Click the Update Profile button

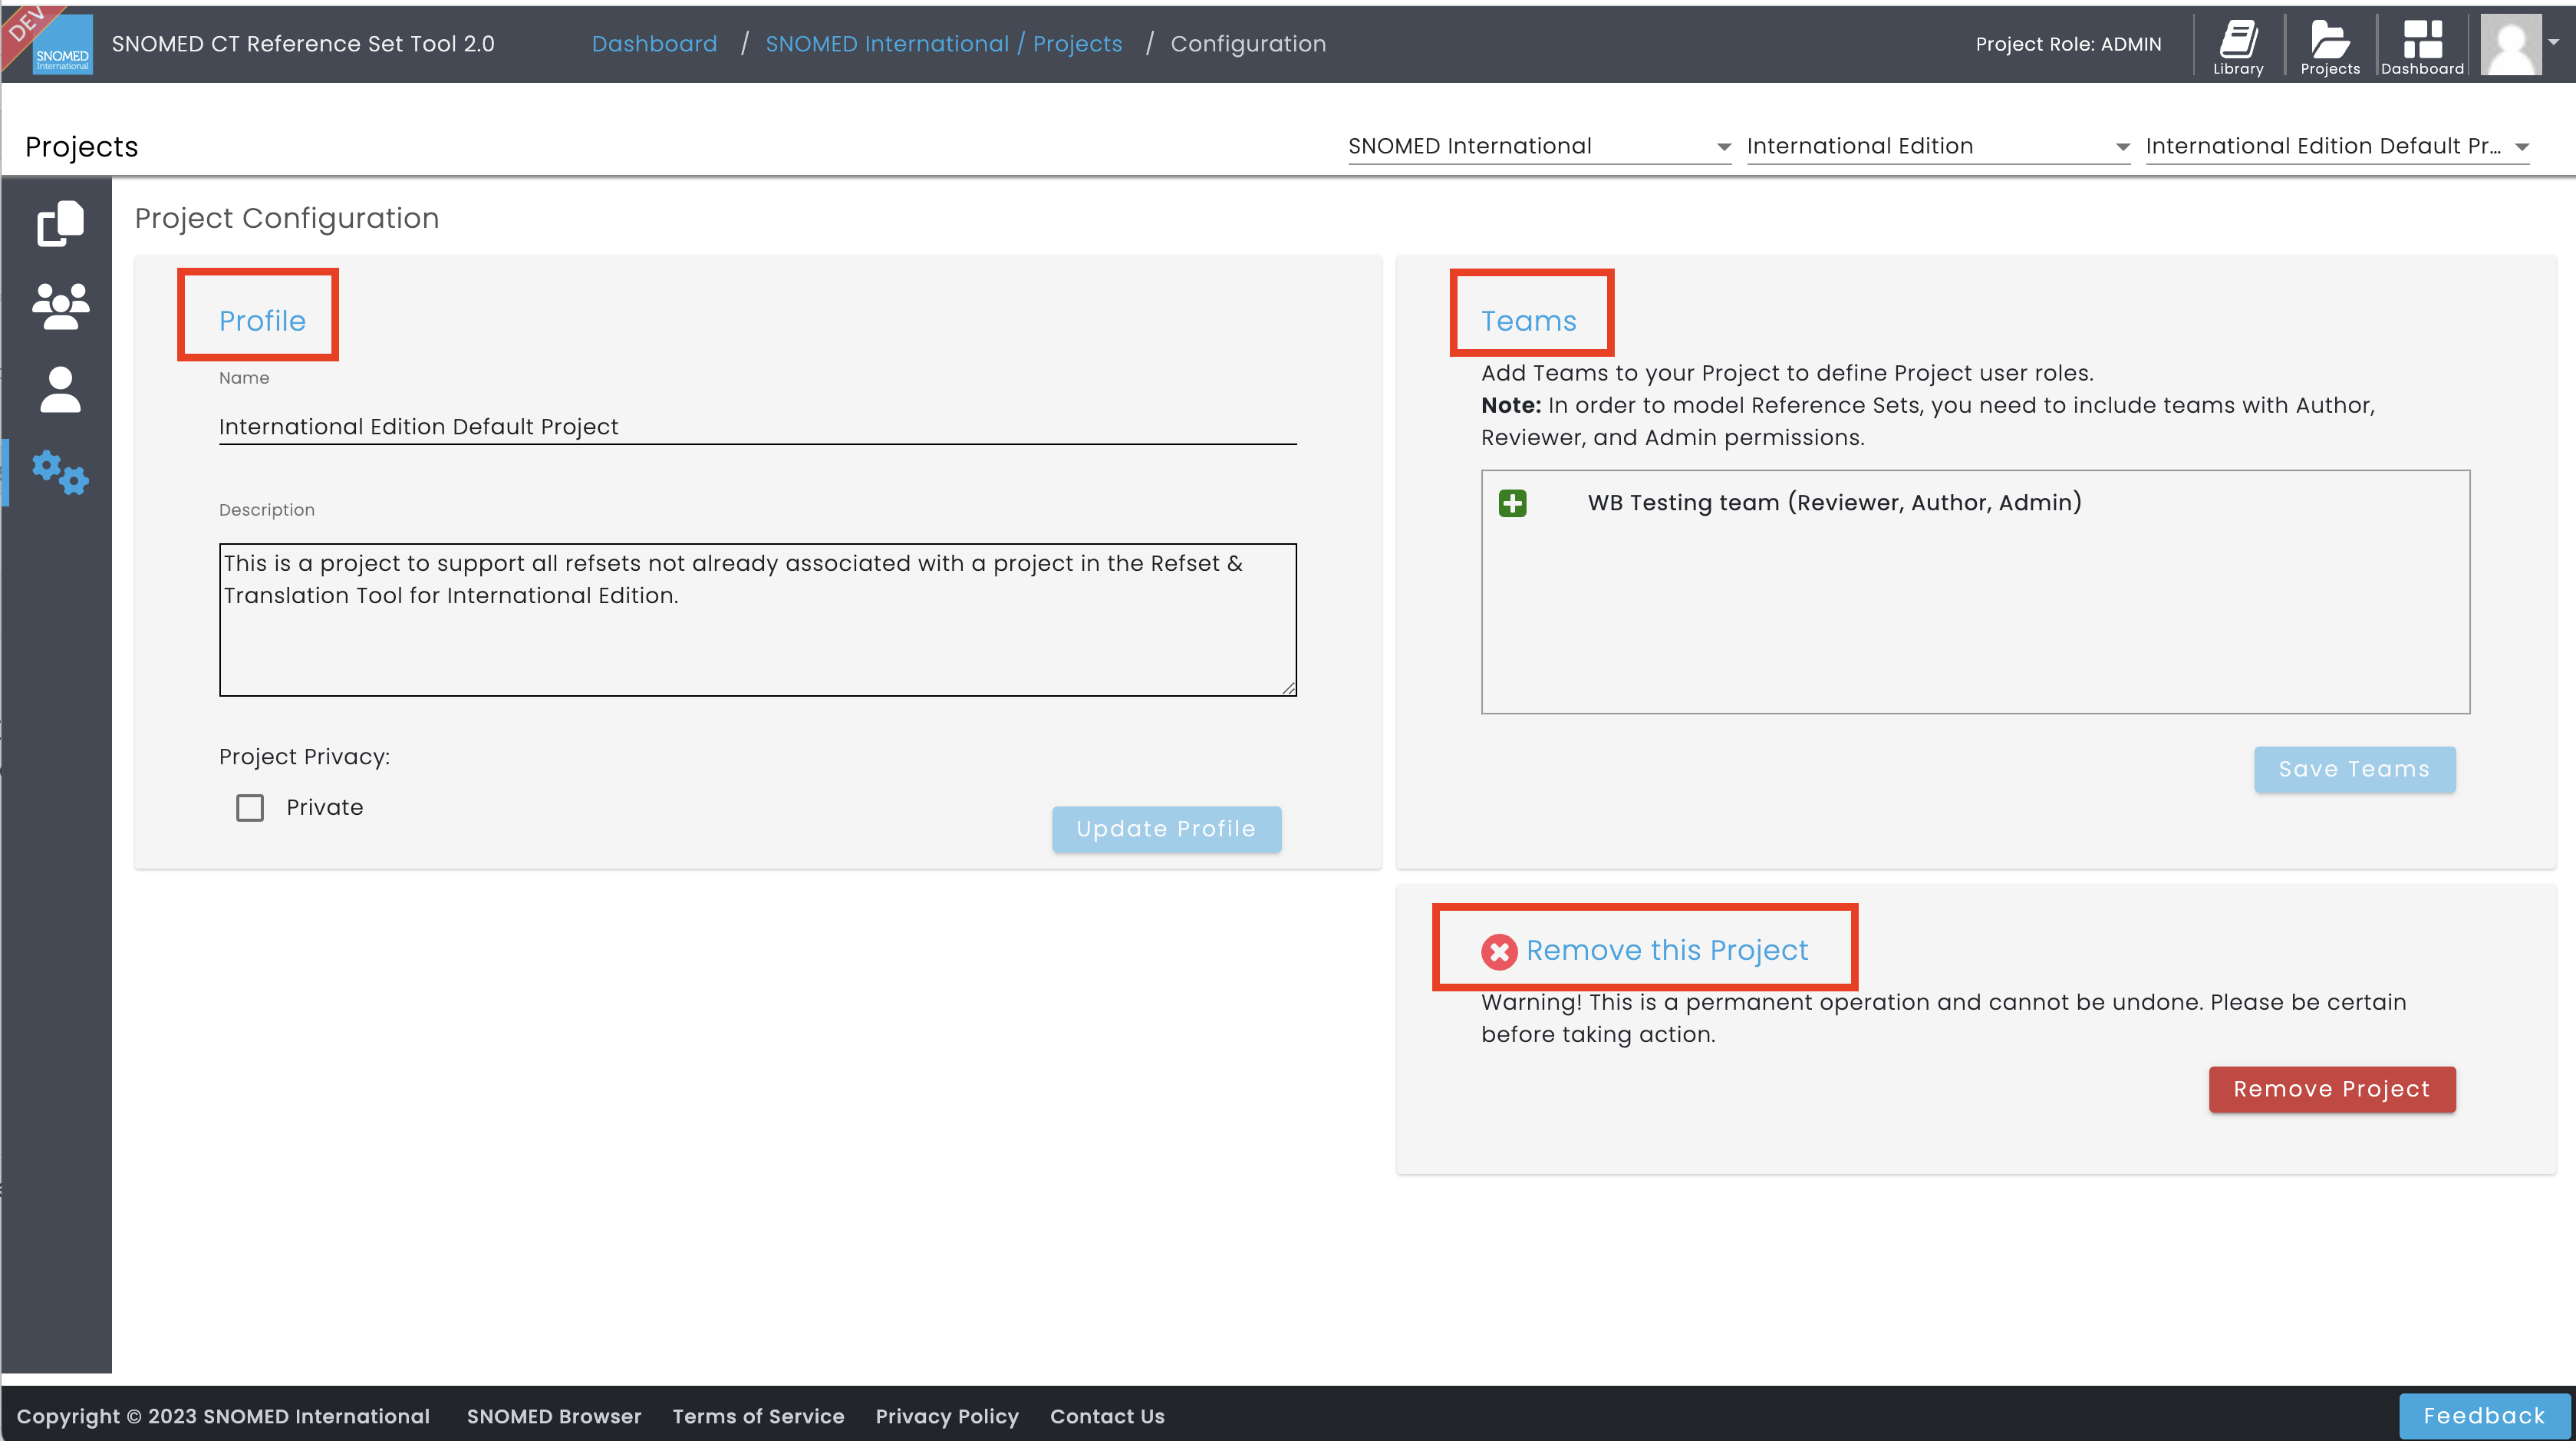tap(1166, 829)
